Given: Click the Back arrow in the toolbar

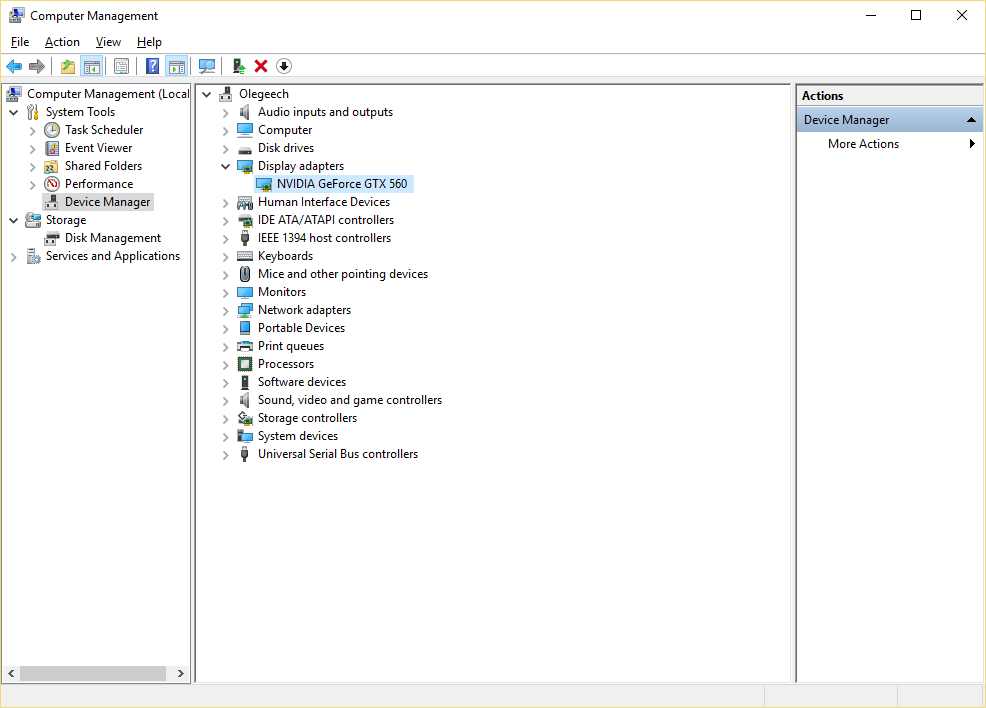Looking at the screenshot, I should click(14, 66).
